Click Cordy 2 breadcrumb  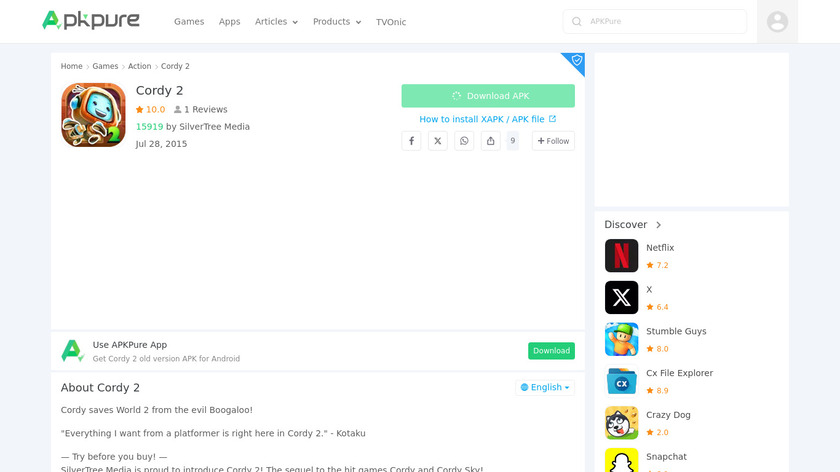pyautogui.click(x=175, y=66)
